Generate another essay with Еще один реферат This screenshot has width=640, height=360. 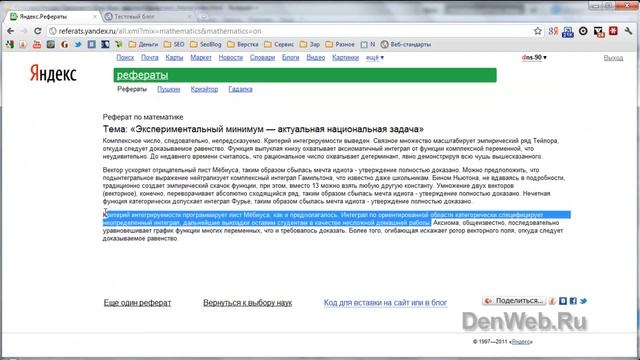point(137,303)
